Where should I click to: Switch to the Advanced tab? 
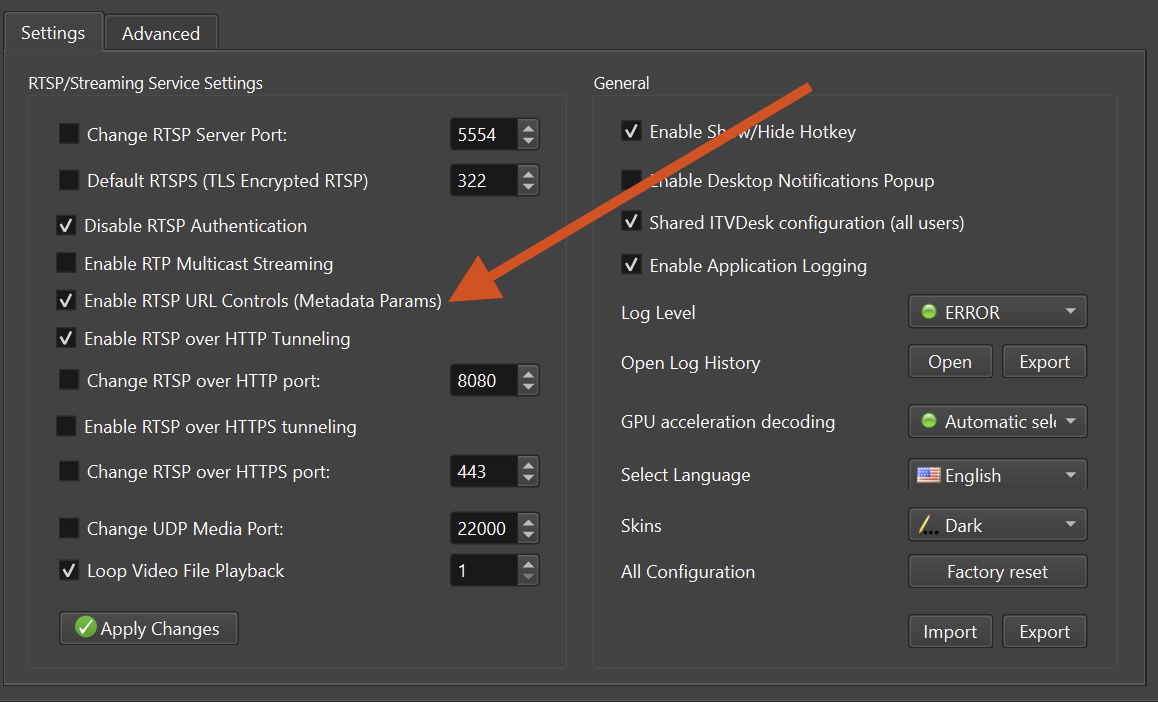(x=161, y=33)
